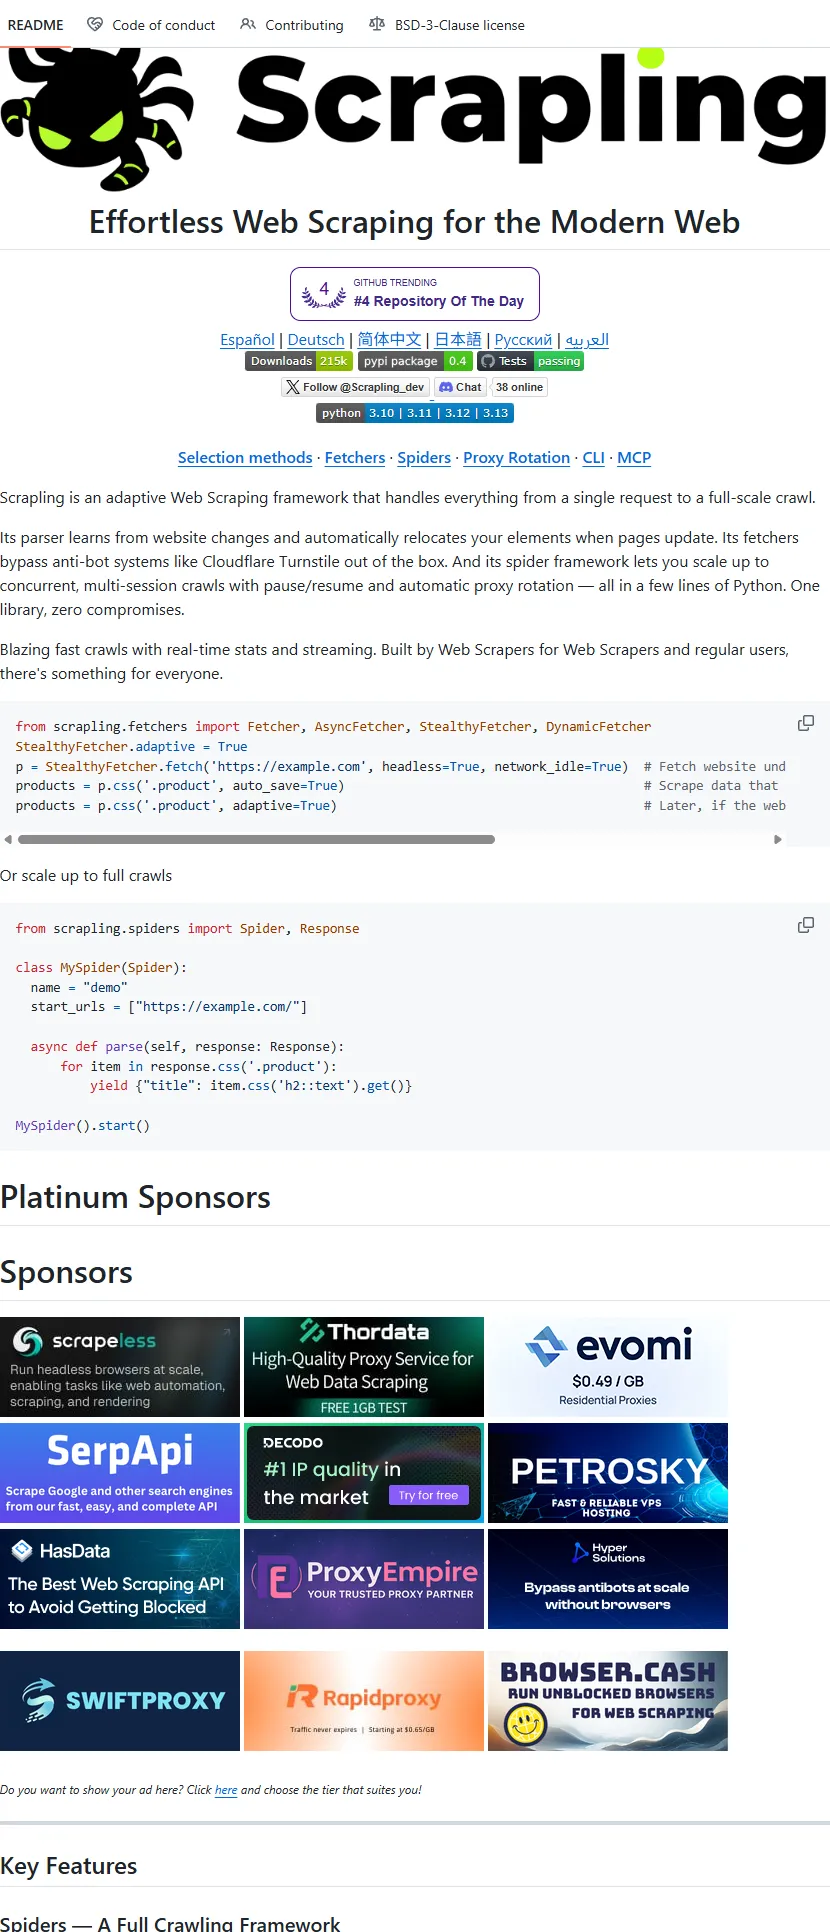
Task: Switch to the README tab
Action: tap(36, 25)
